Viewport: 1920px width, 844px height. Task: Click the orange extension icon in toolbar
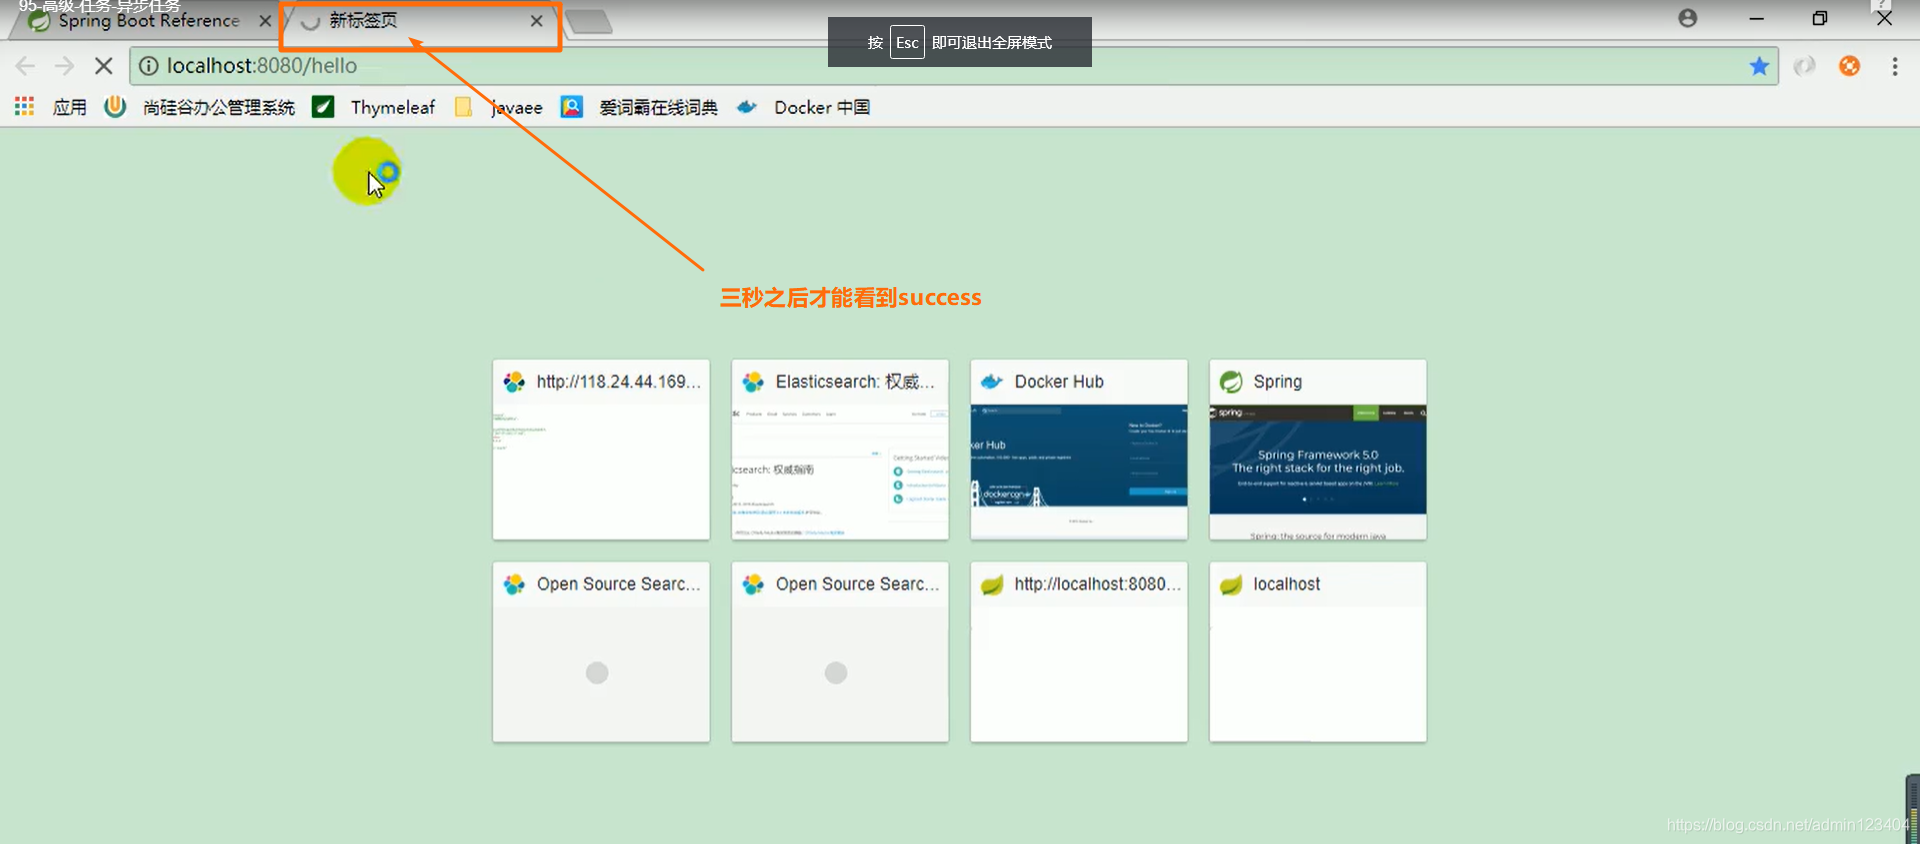(x=1849, y=66)
